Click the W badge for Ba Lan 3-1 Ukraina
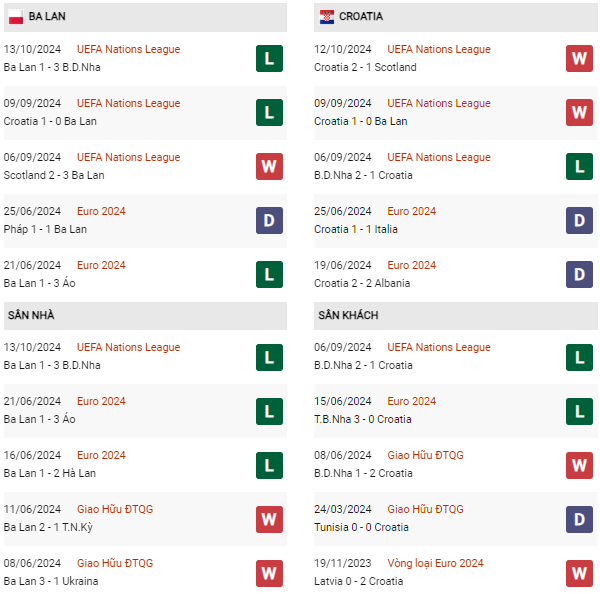600x594 pixels. coord(269,573)
